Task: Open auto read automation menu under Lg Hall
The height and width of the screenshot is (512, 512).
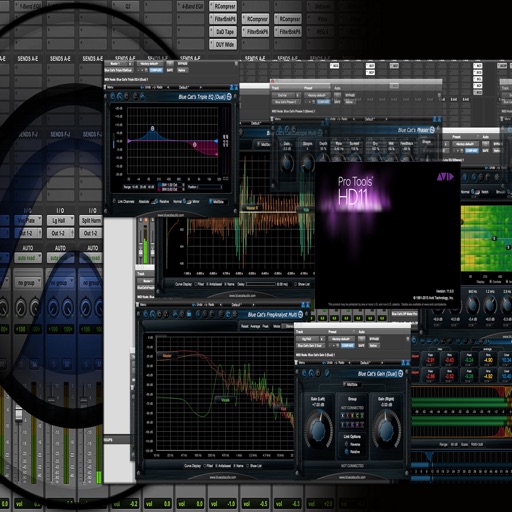Action: pos(60,258)
